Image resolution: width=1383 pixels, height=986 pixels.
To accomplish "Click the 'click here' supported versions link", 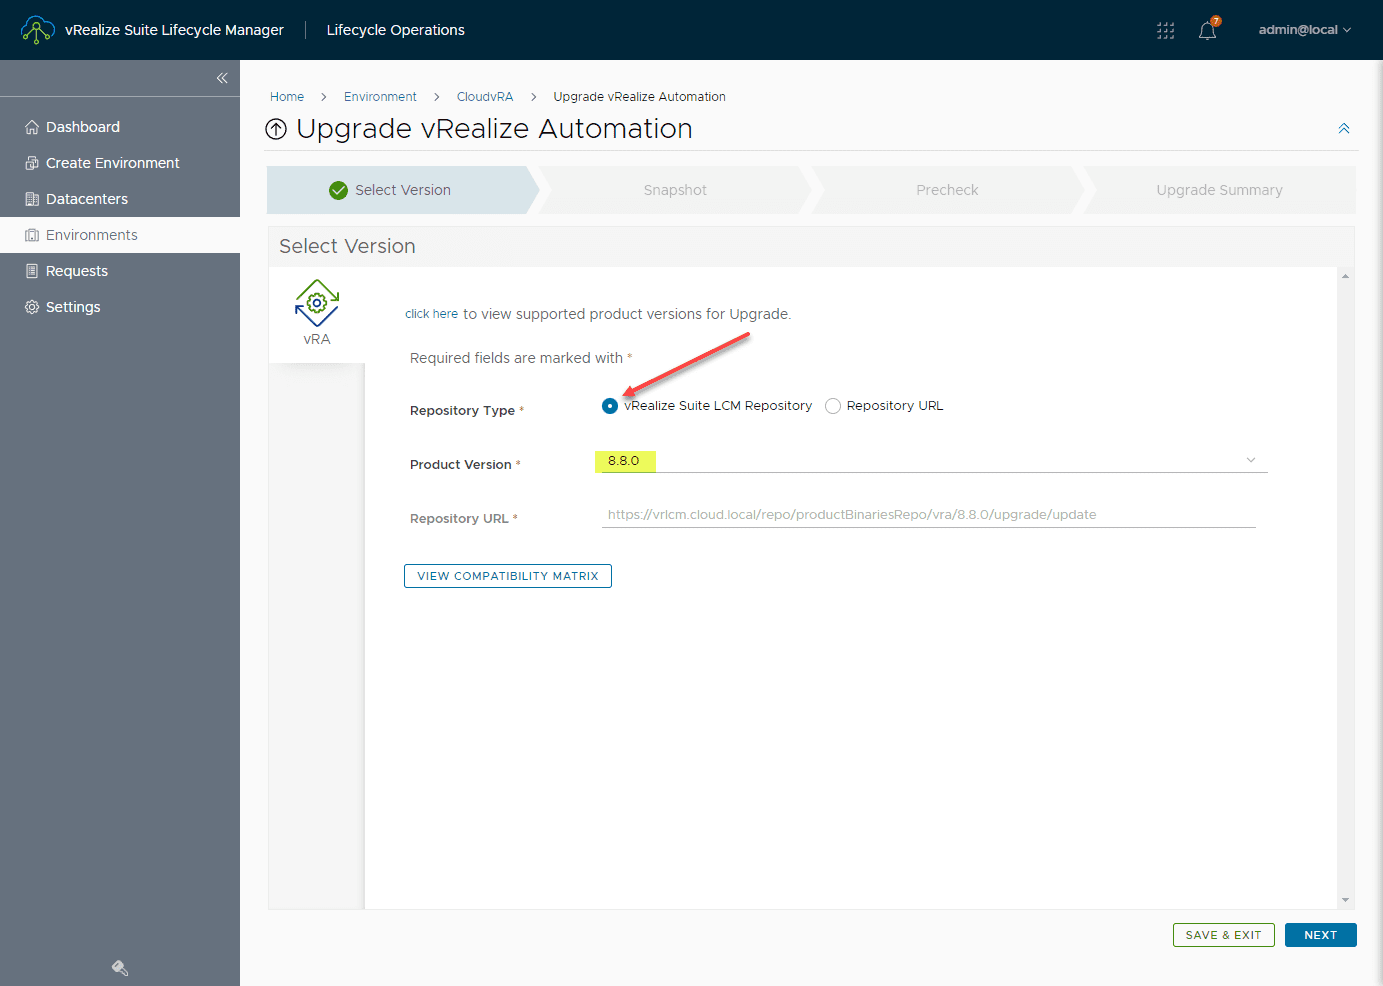I will tap(431, 313).
